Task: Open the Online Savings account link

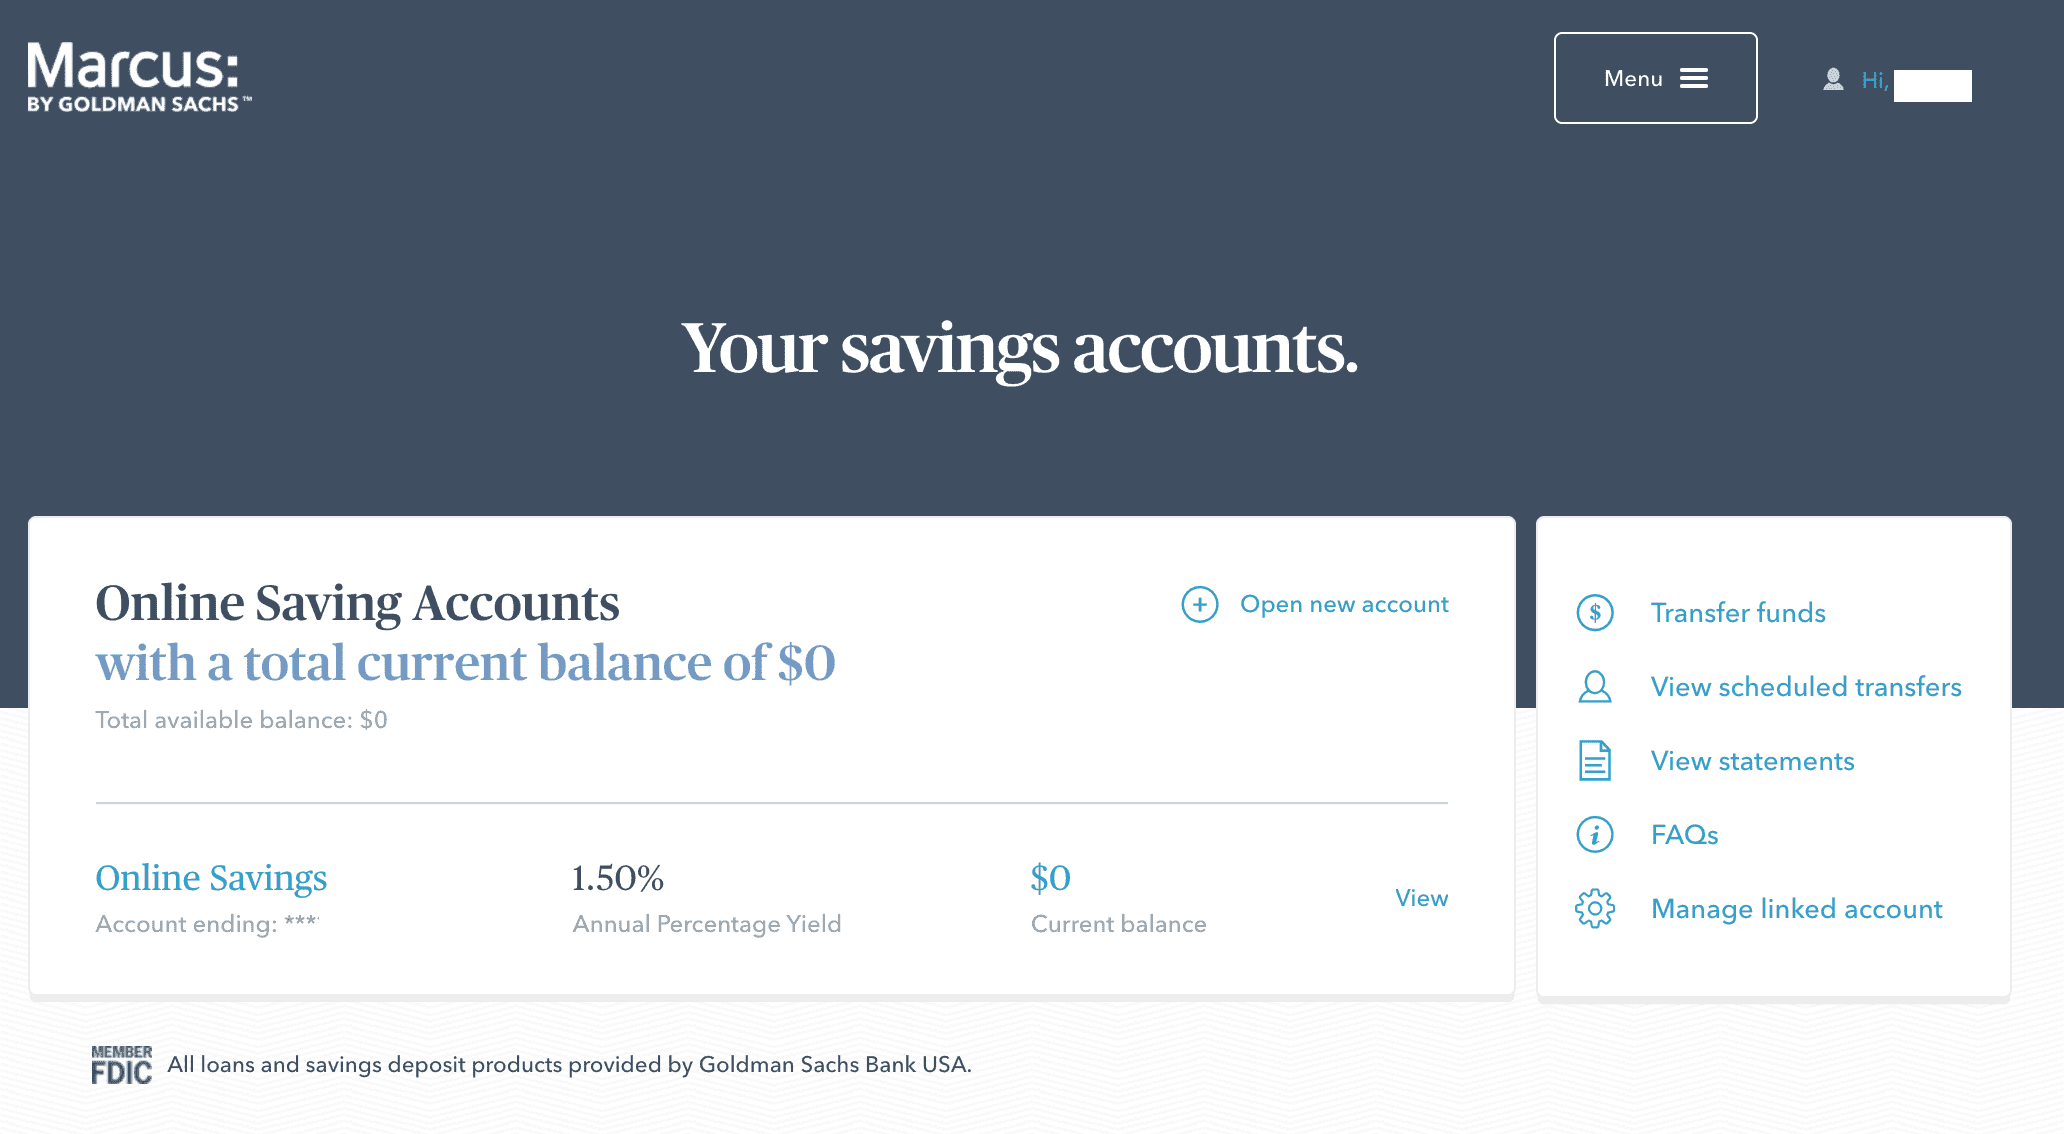Action: pyautogui.click(x=211, y=878)
